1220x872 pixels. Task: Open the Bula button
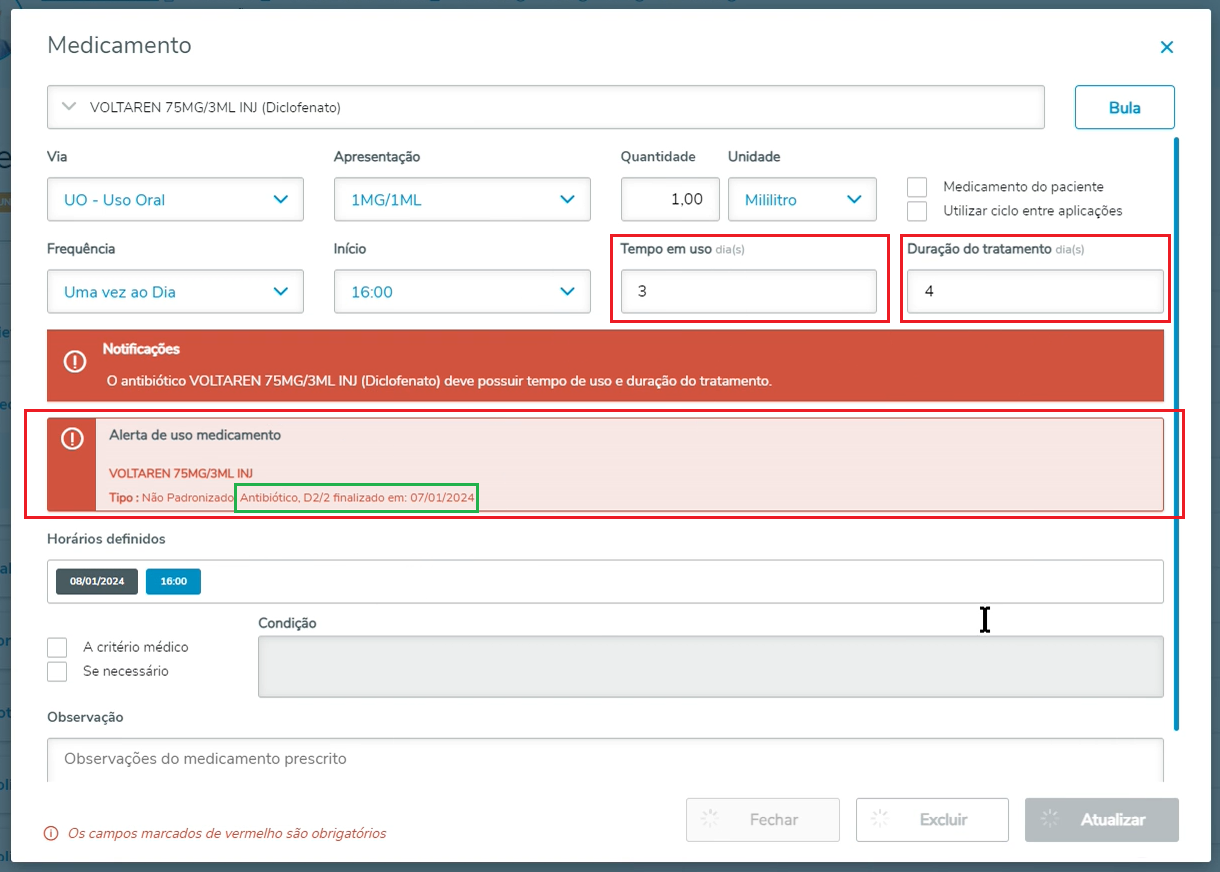1124,107
